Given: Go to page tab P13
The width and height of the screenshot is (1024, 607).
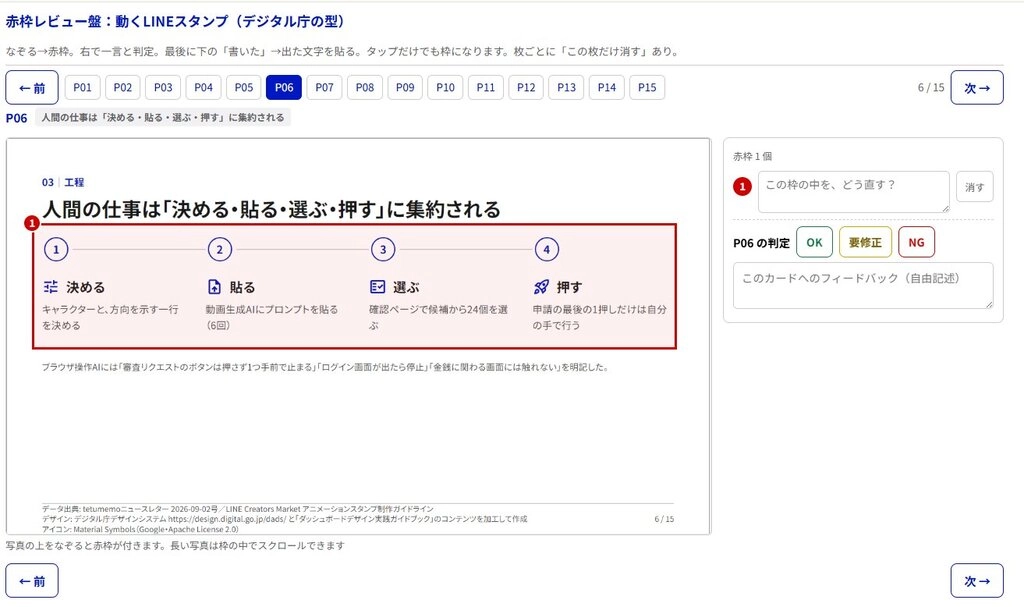Looking at the screenshot, I should (x=567, y=88).
